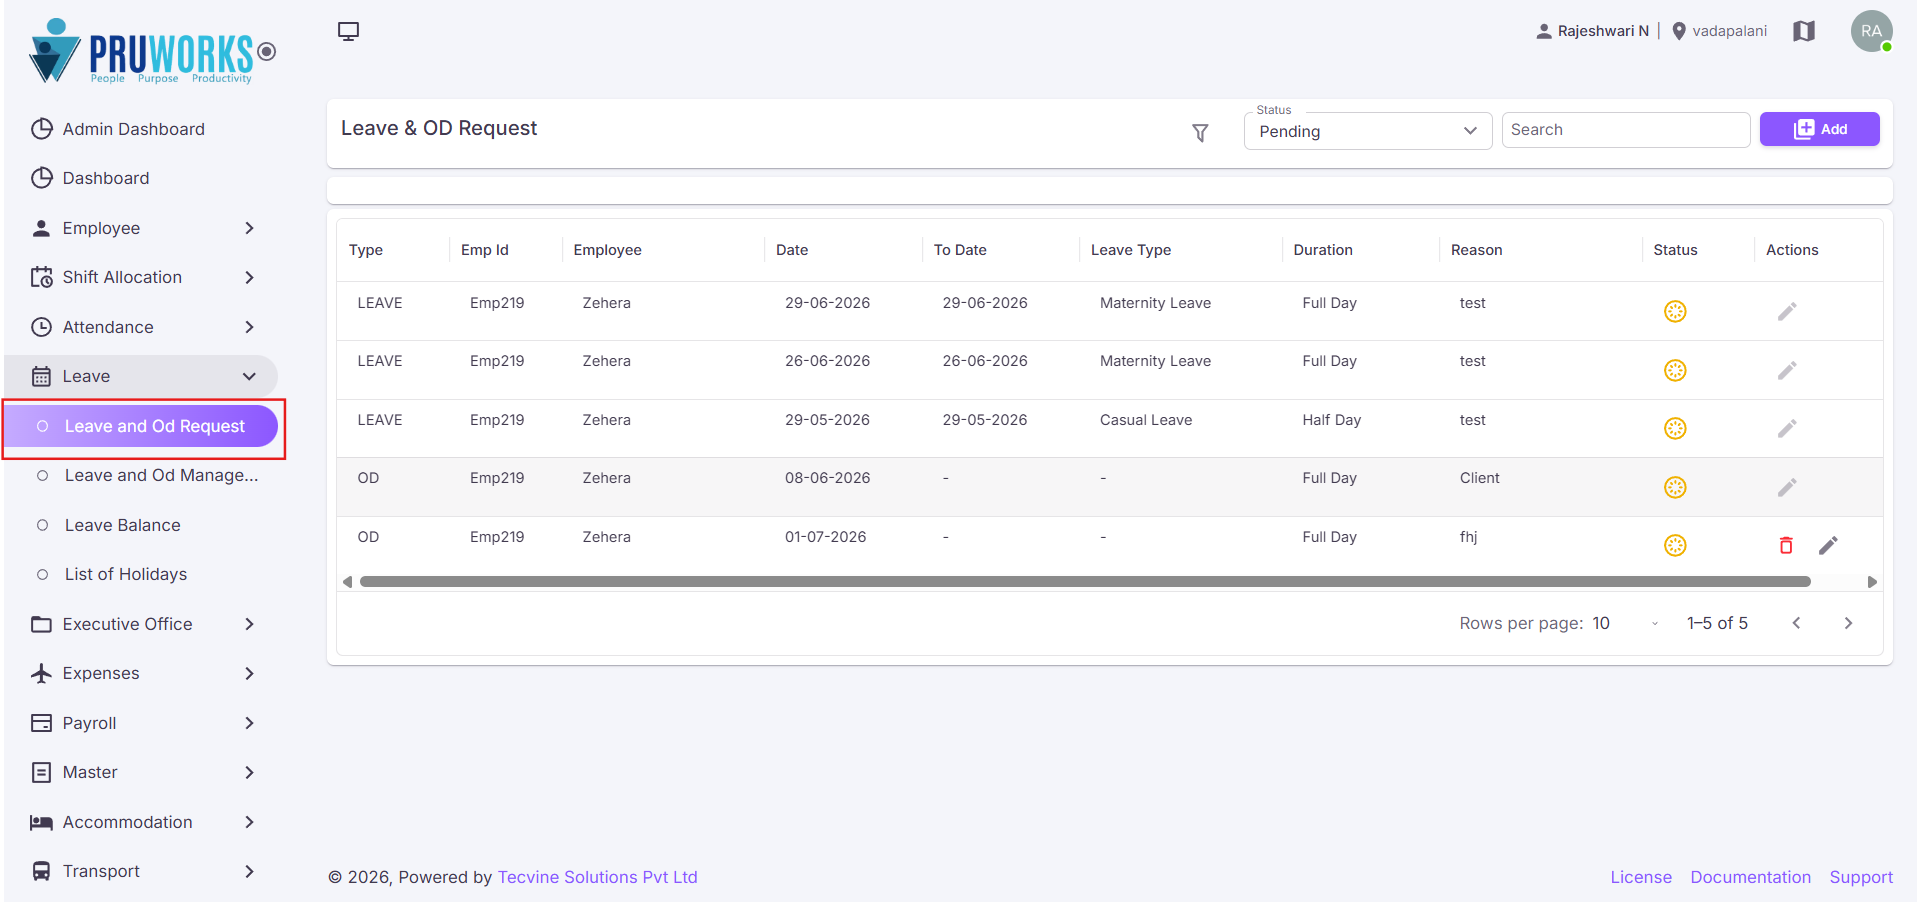Open List of Holidays page
This screenshot has width=1917, height=902.
(141, 574)
